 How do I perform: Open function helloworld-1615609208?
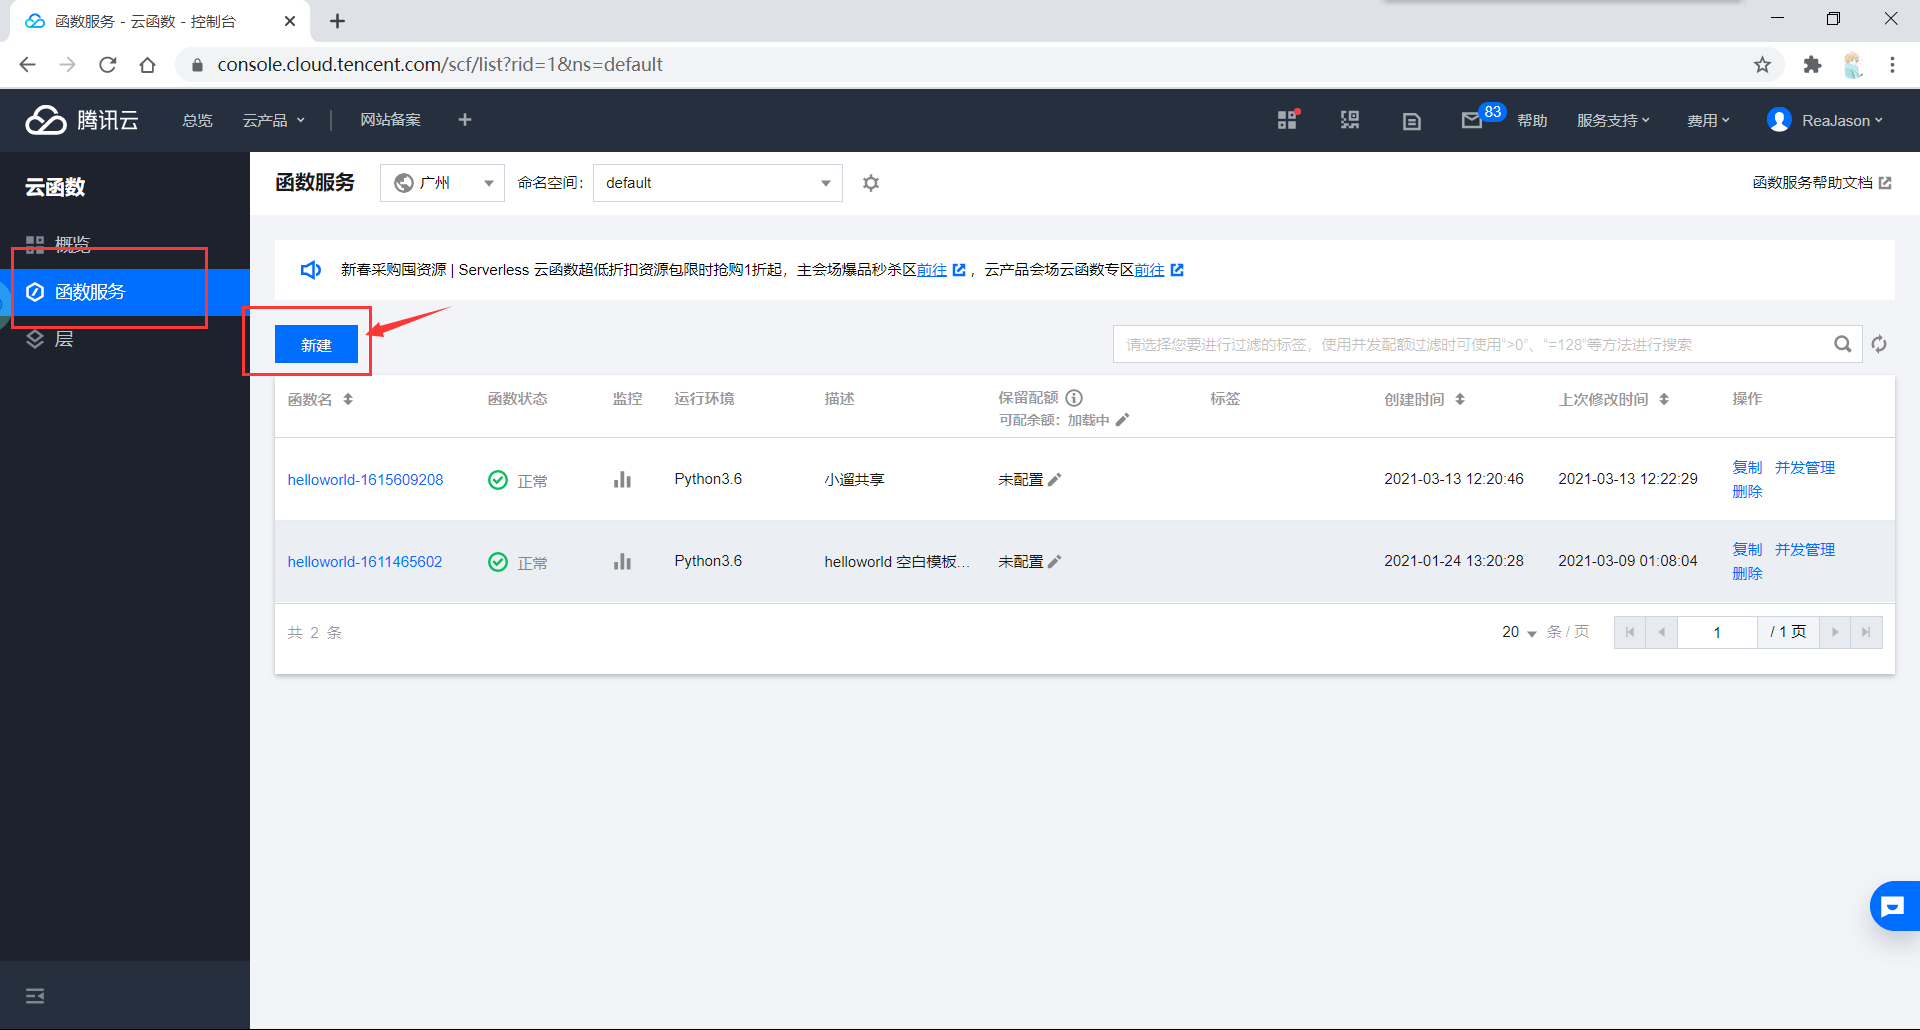(365, 480)
